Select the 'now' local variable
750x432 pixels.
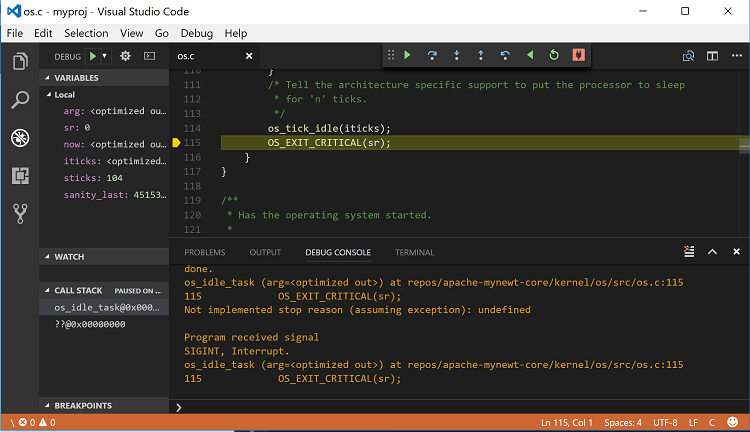(x=104, y=144)
